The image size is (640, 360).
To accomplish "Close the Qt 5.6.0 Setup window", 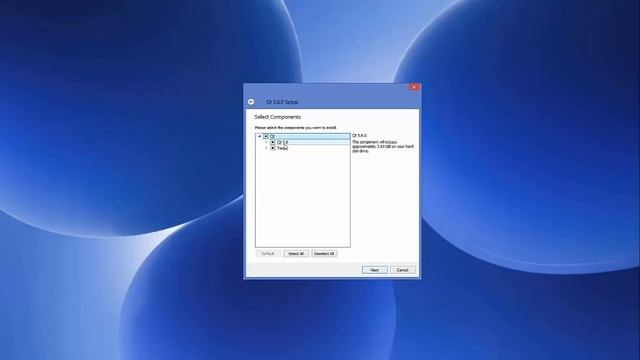I will (x=414, y=87).
